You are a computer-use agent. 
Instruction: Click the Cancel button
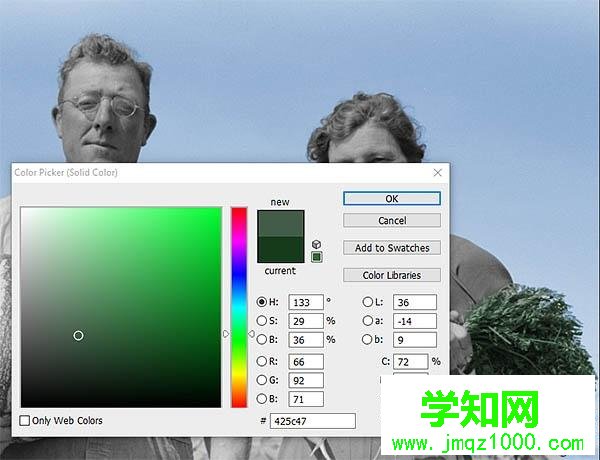pos(392,220)
